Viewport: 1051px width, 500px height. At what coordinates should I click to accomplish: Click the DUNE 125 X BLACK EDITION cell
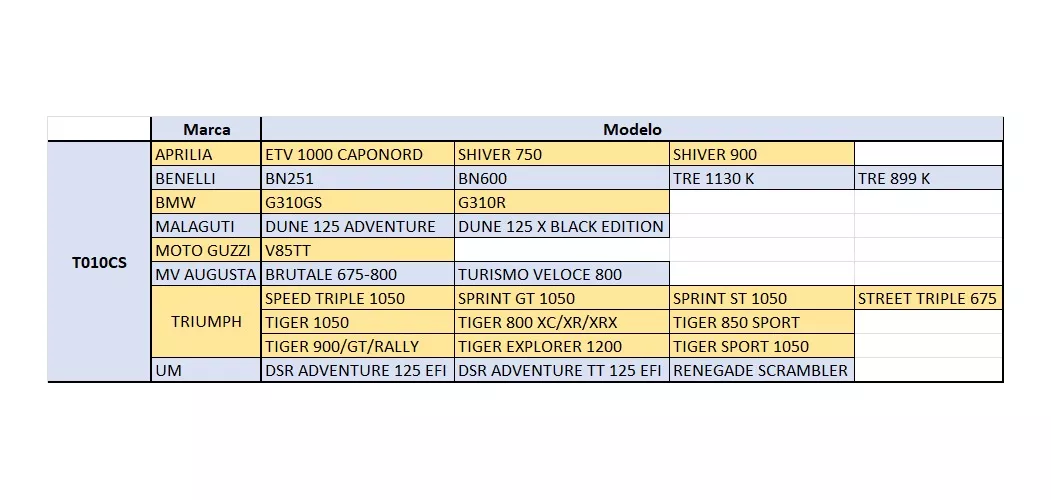click(x=562, y=227)
